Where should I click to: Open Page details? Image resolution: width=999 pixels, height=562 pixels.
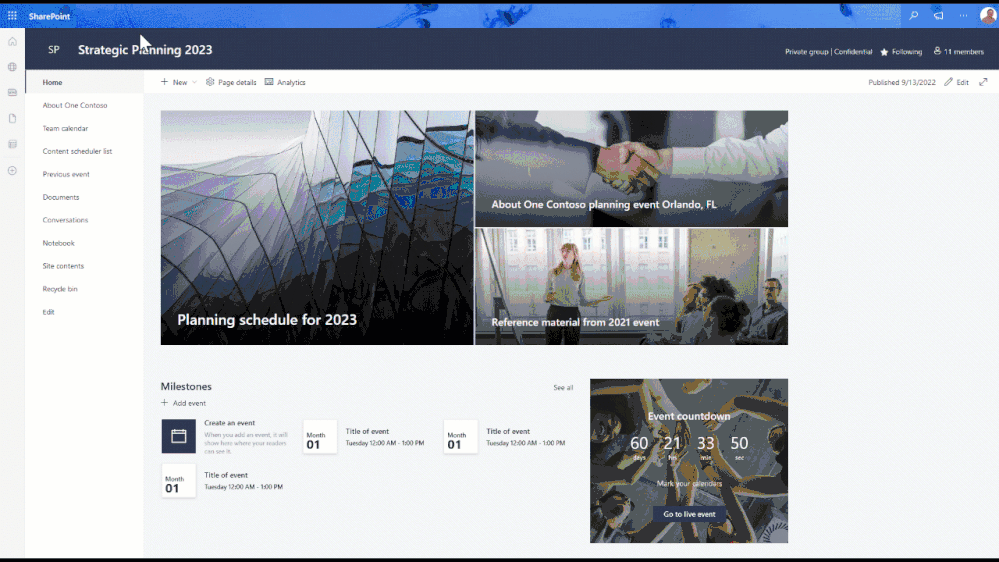[x=231, y=82]
